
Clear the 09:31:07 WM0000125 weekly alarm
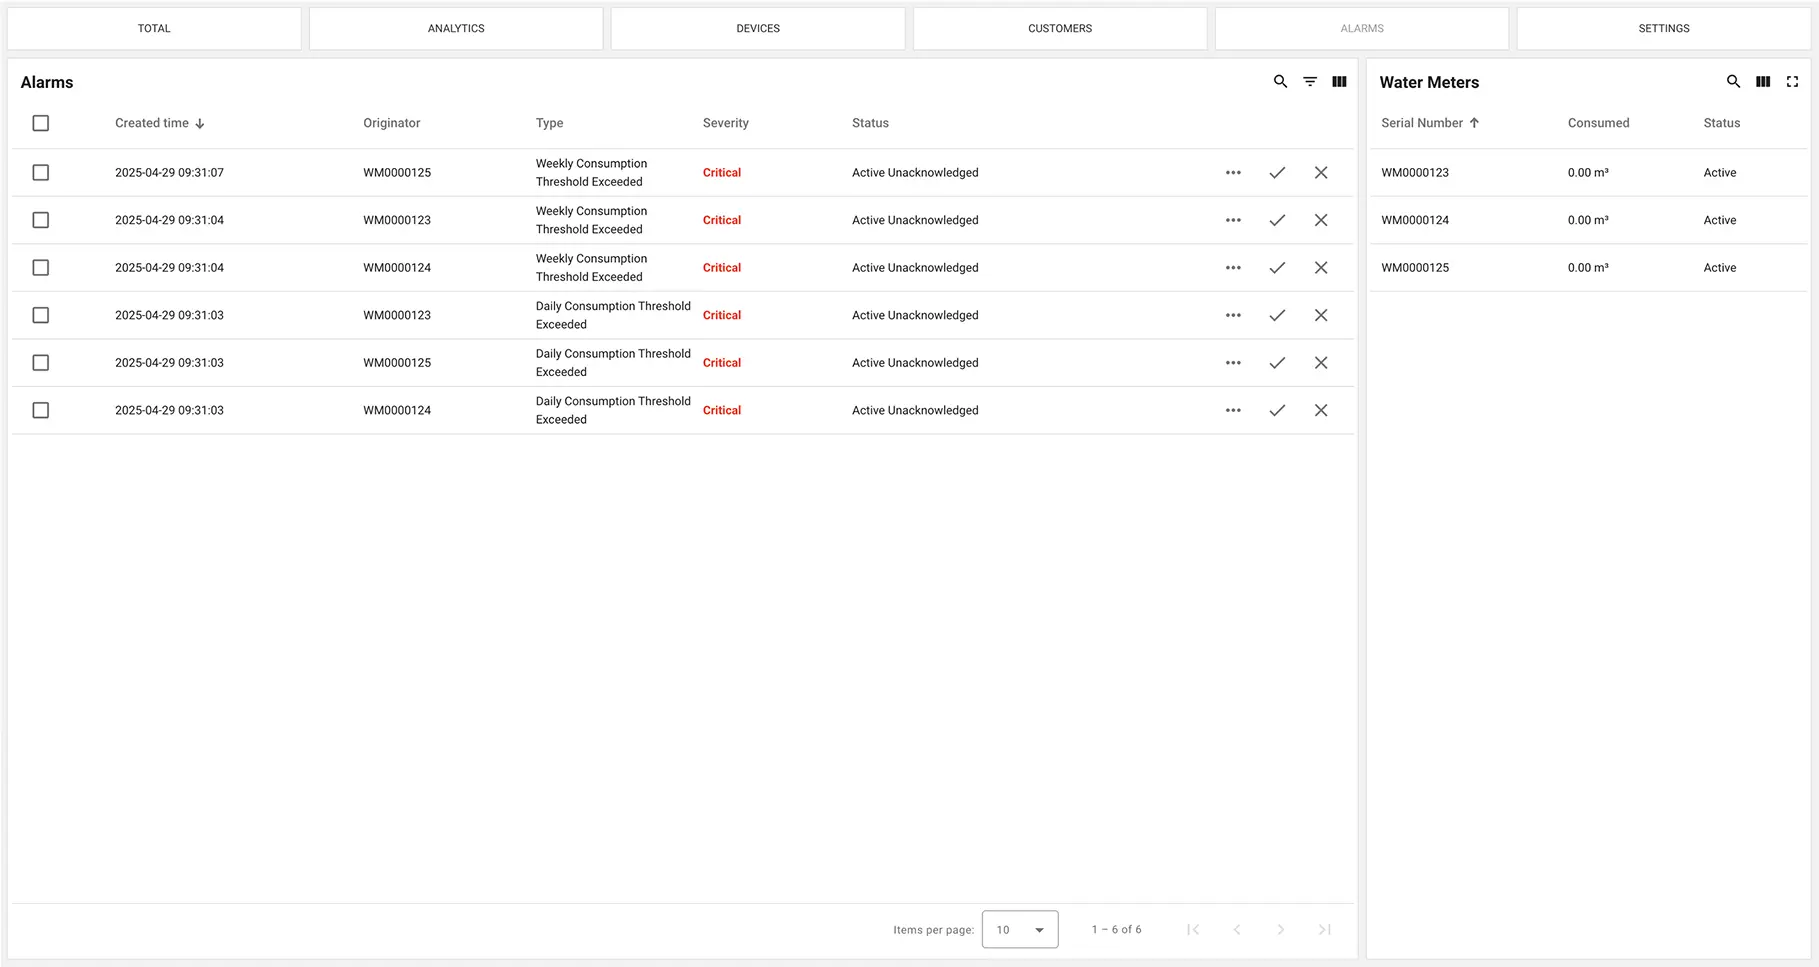[x=1321, y=173]
